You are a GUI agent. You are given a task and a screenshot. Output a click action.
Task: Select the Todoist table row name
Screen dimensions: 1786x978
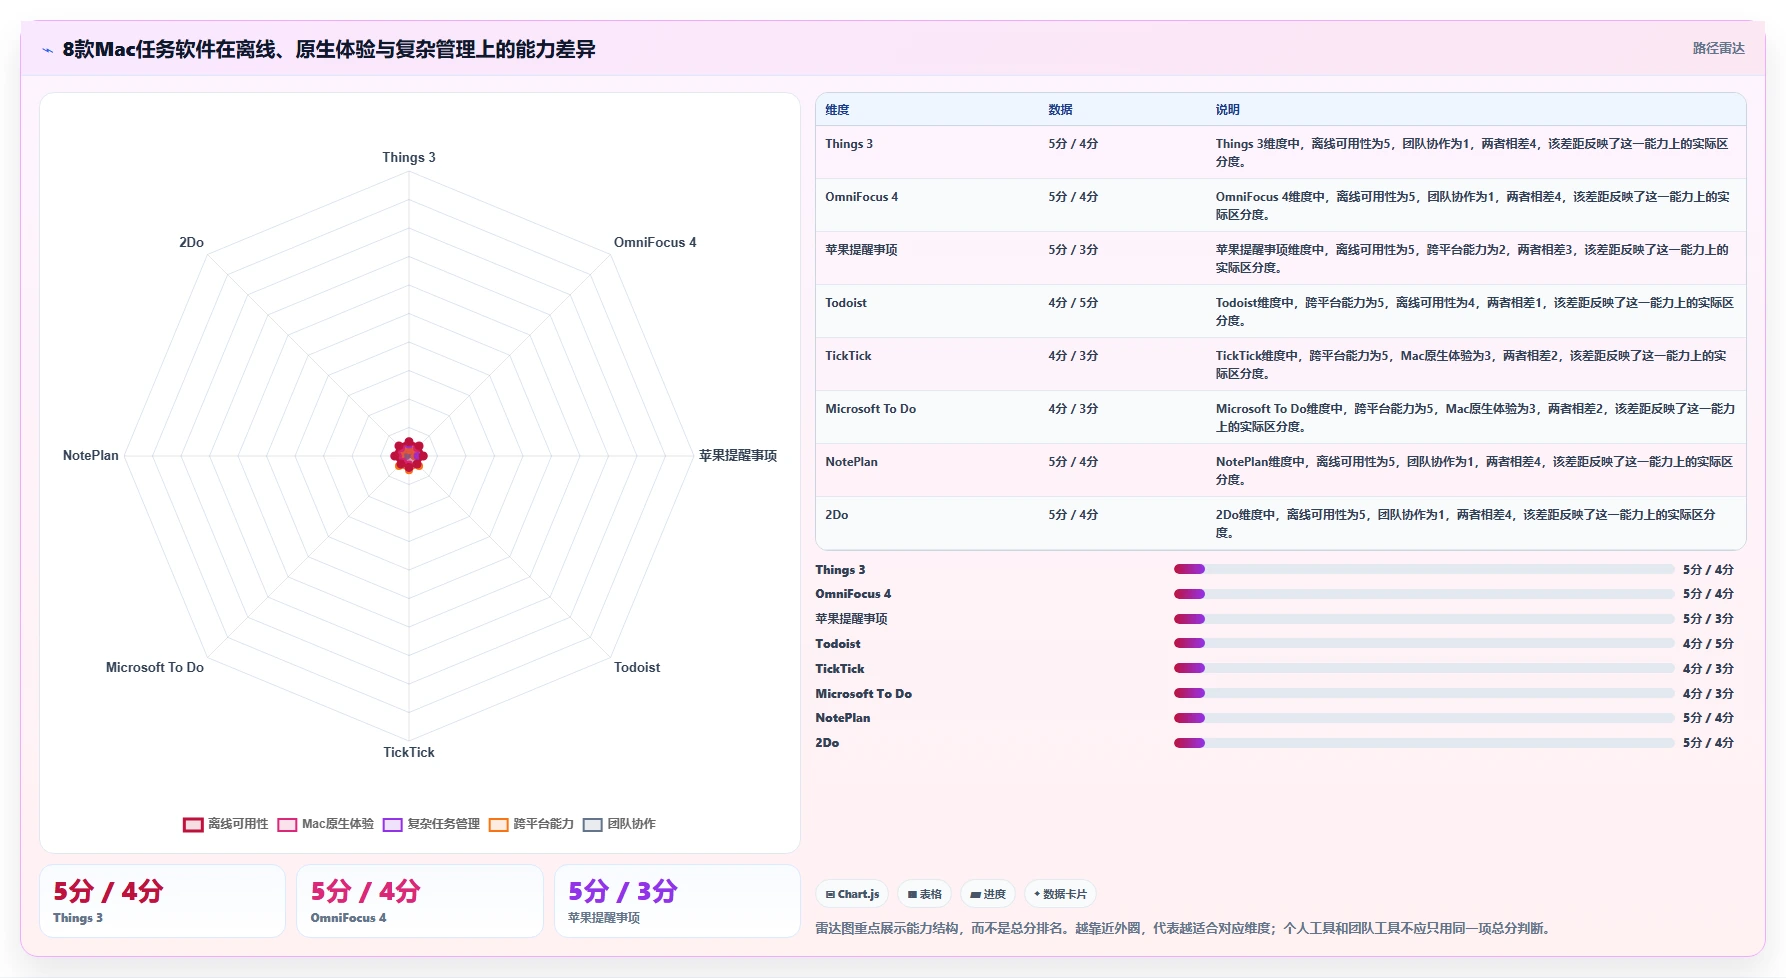click(x=846, y=303)
